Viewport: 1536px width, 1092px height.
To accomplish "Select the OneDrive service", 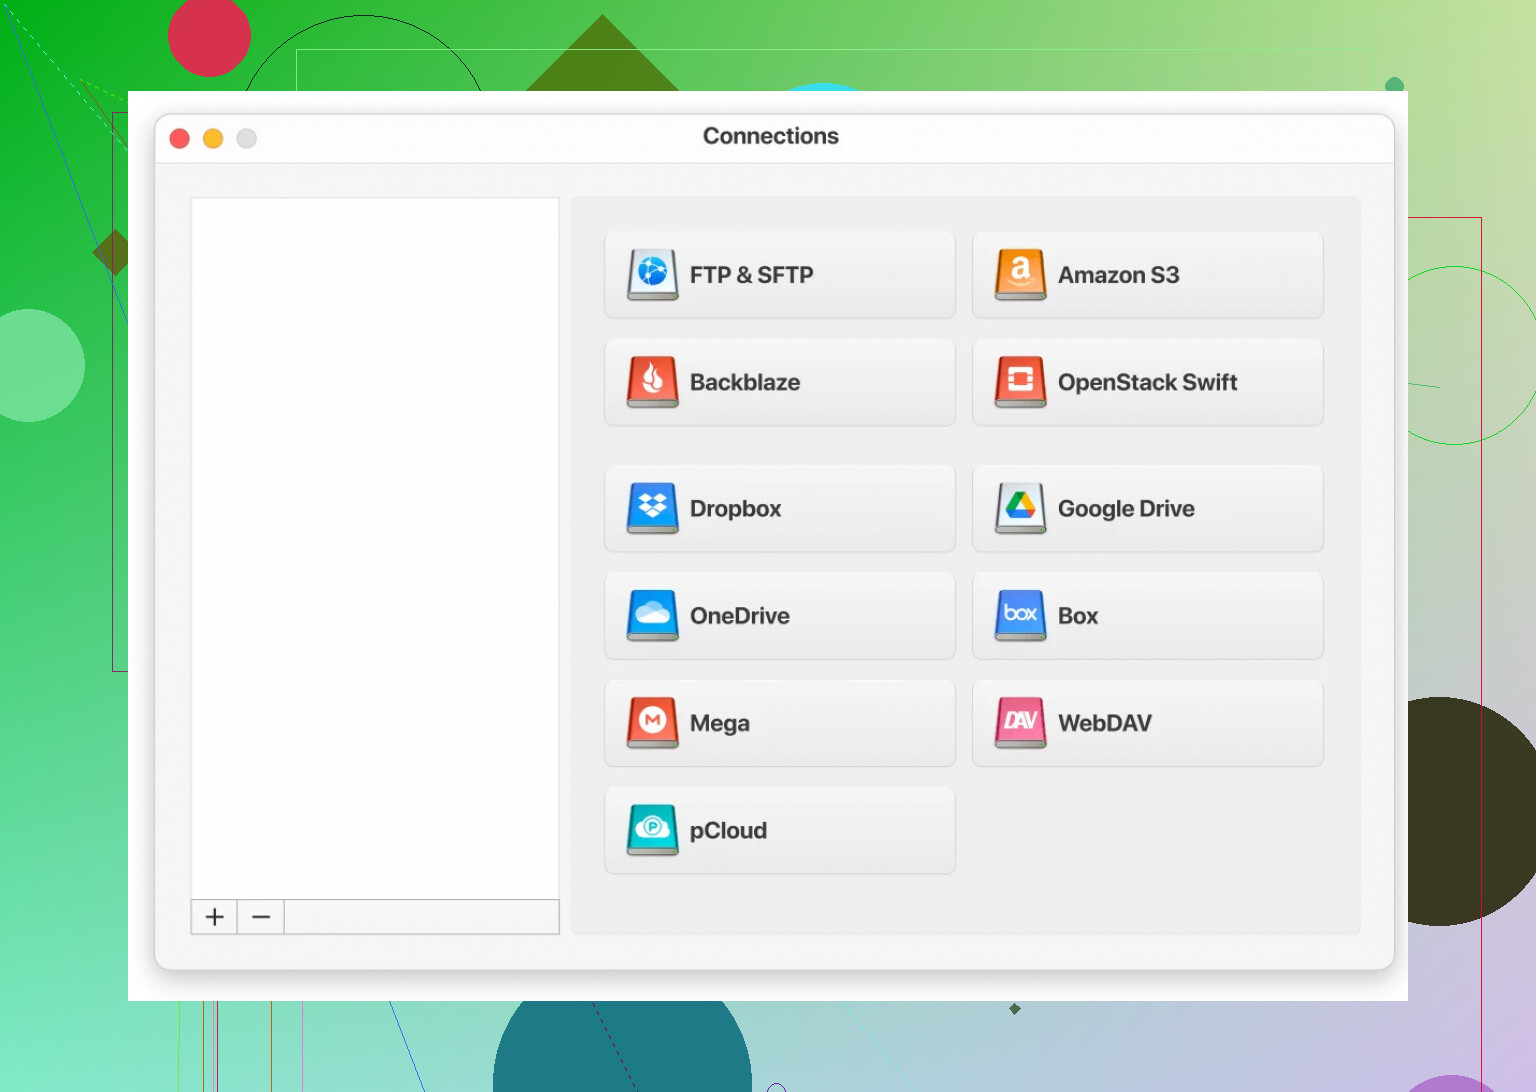I will [x=779, y=616].
